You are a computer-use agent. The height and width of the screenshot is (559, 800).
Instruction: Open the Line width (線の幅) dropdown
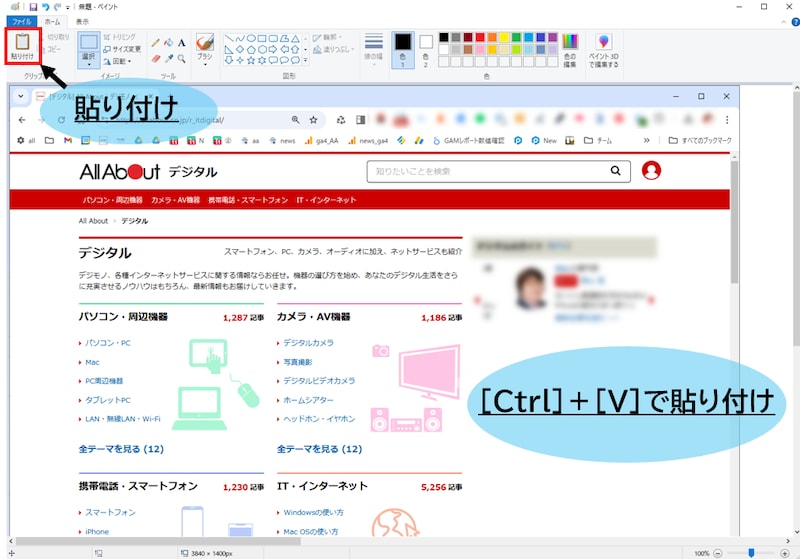[x=373, y=49]
